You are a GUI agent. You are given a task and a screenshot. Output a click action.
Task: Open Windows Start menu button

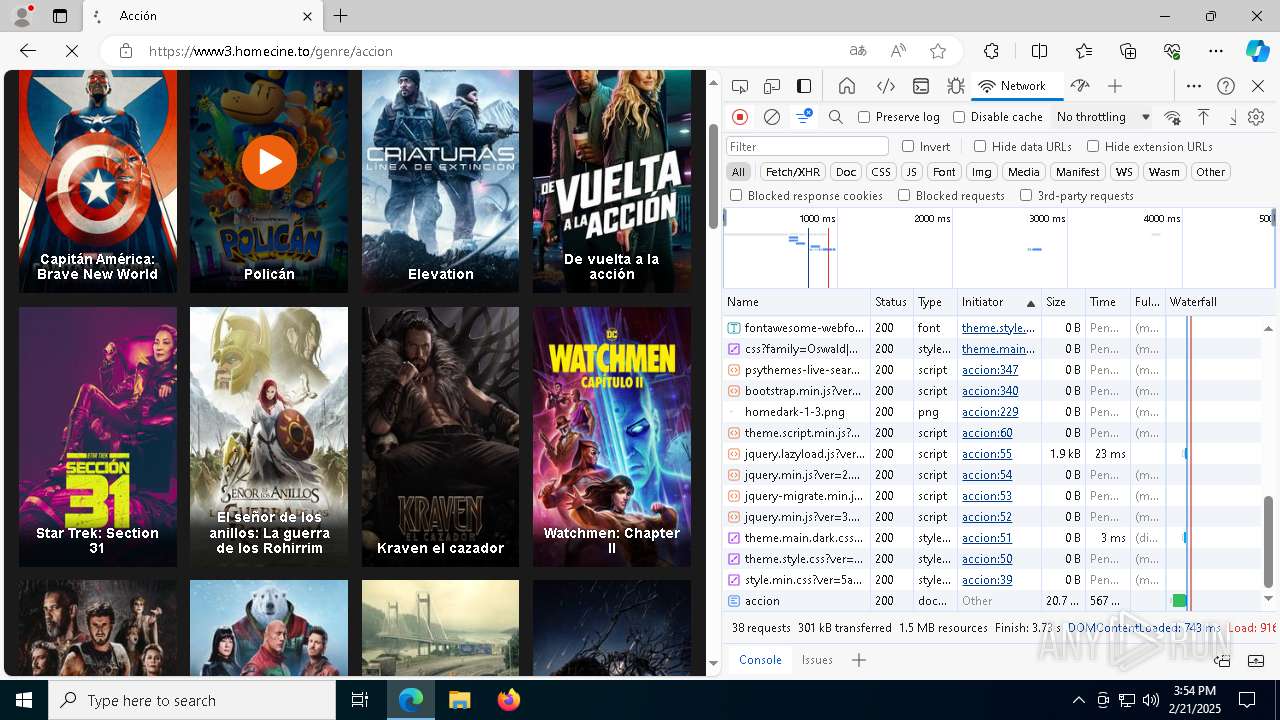pos(24,700)
